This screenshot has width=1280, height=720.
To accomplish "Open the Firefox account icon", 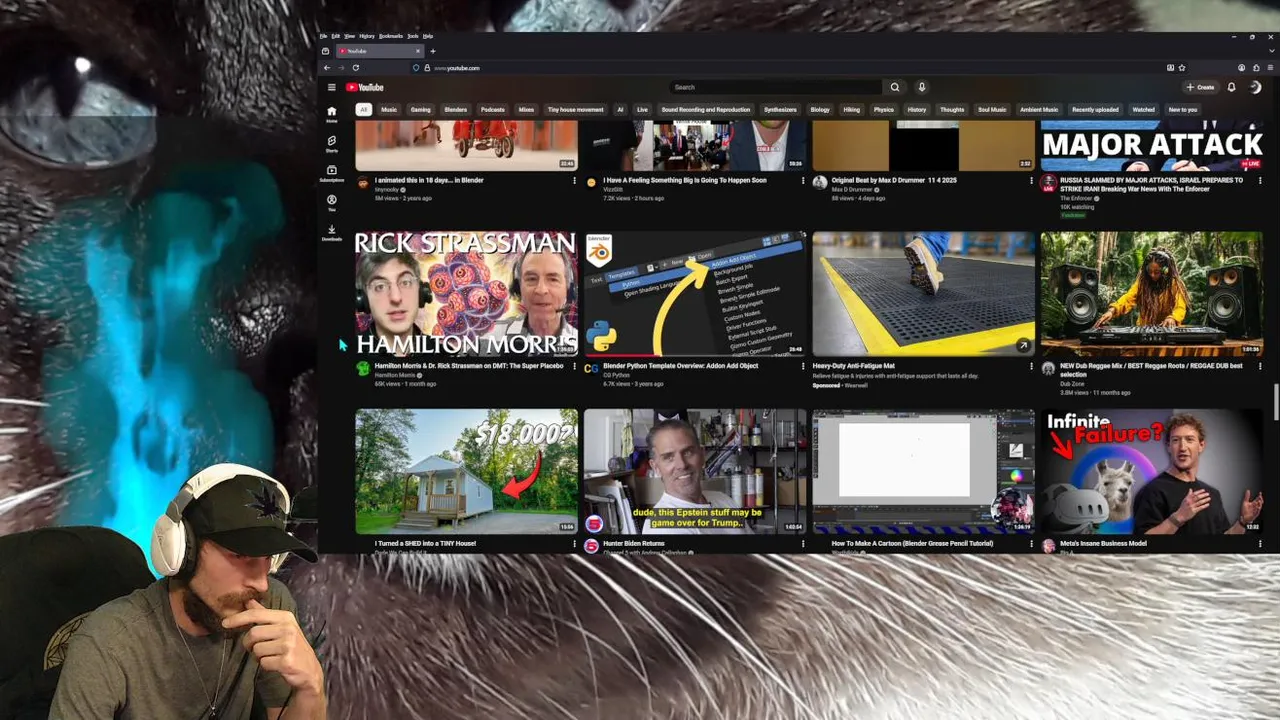I will [1242, 68].
